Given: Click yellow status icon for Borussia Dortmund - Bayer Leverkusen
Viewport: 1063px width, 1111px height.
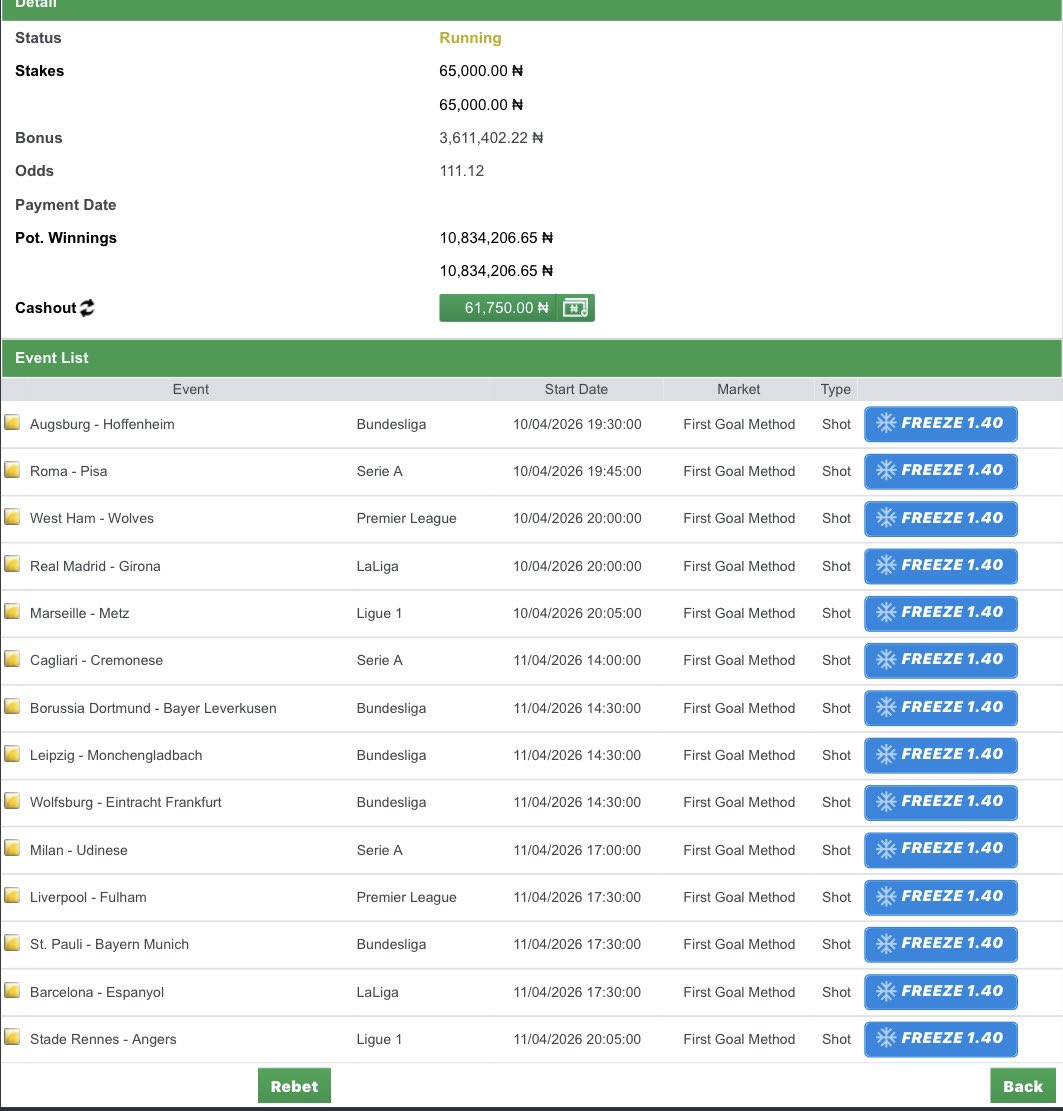Looking at the screenshot, I should tap(12, 706).
